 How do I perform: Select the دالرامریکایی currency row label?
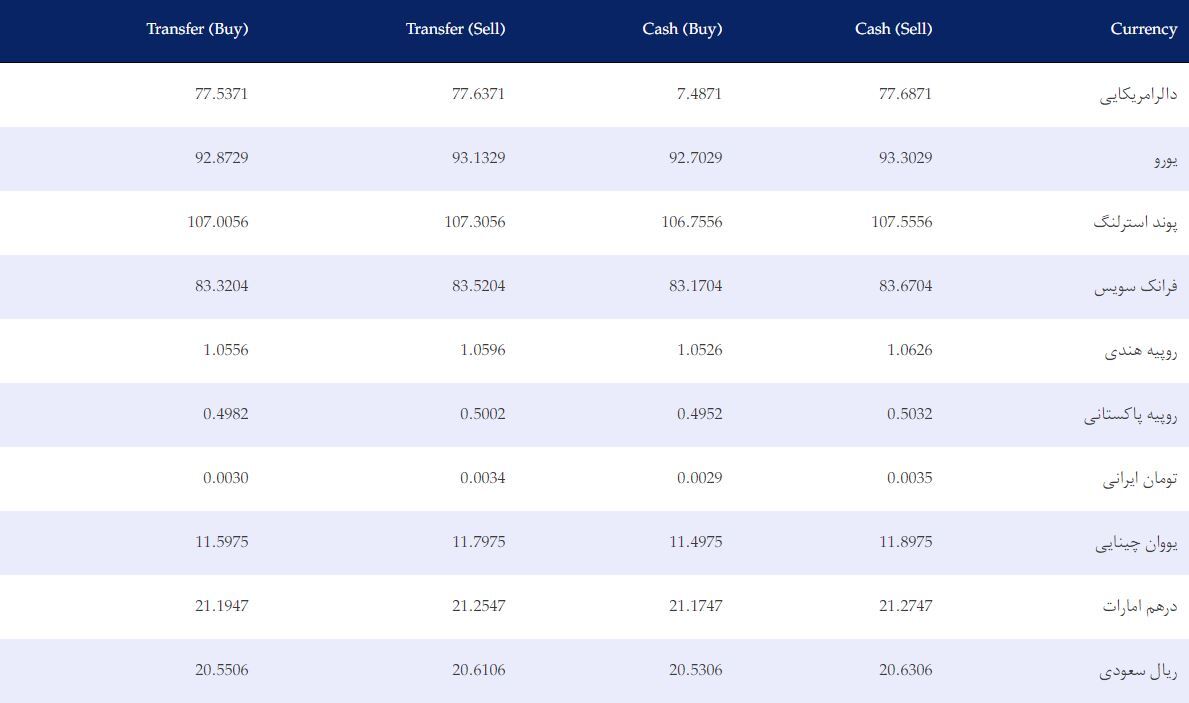[1138, 95]
